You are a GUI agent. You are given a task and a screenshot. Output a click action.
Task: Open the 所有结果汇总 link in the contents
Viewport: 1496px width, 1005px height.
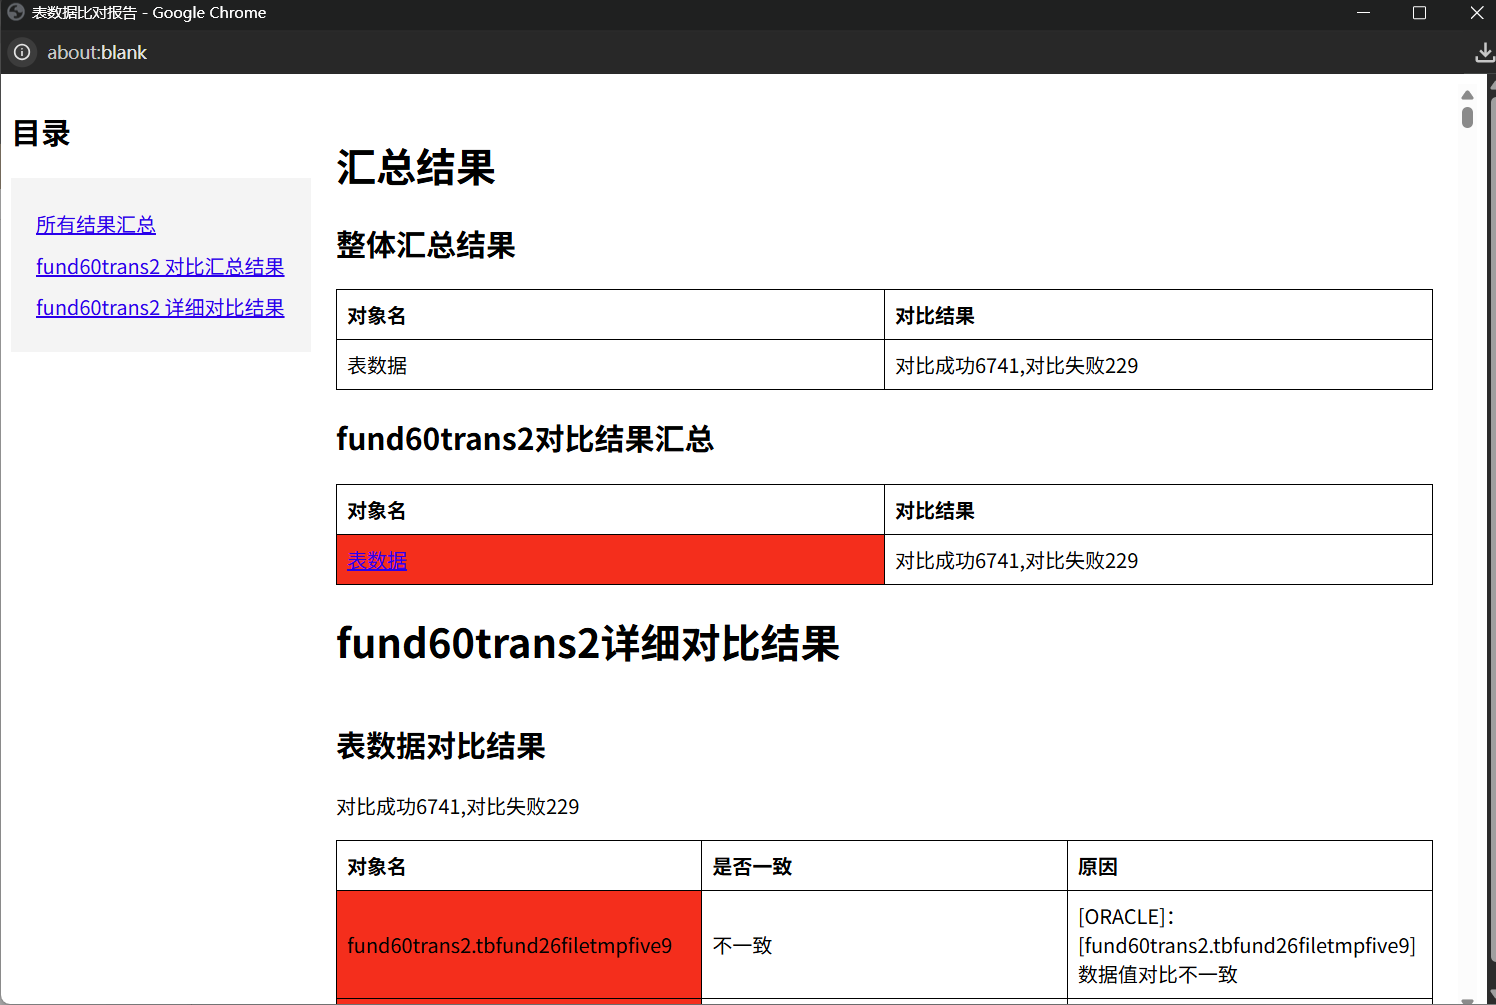96,225
